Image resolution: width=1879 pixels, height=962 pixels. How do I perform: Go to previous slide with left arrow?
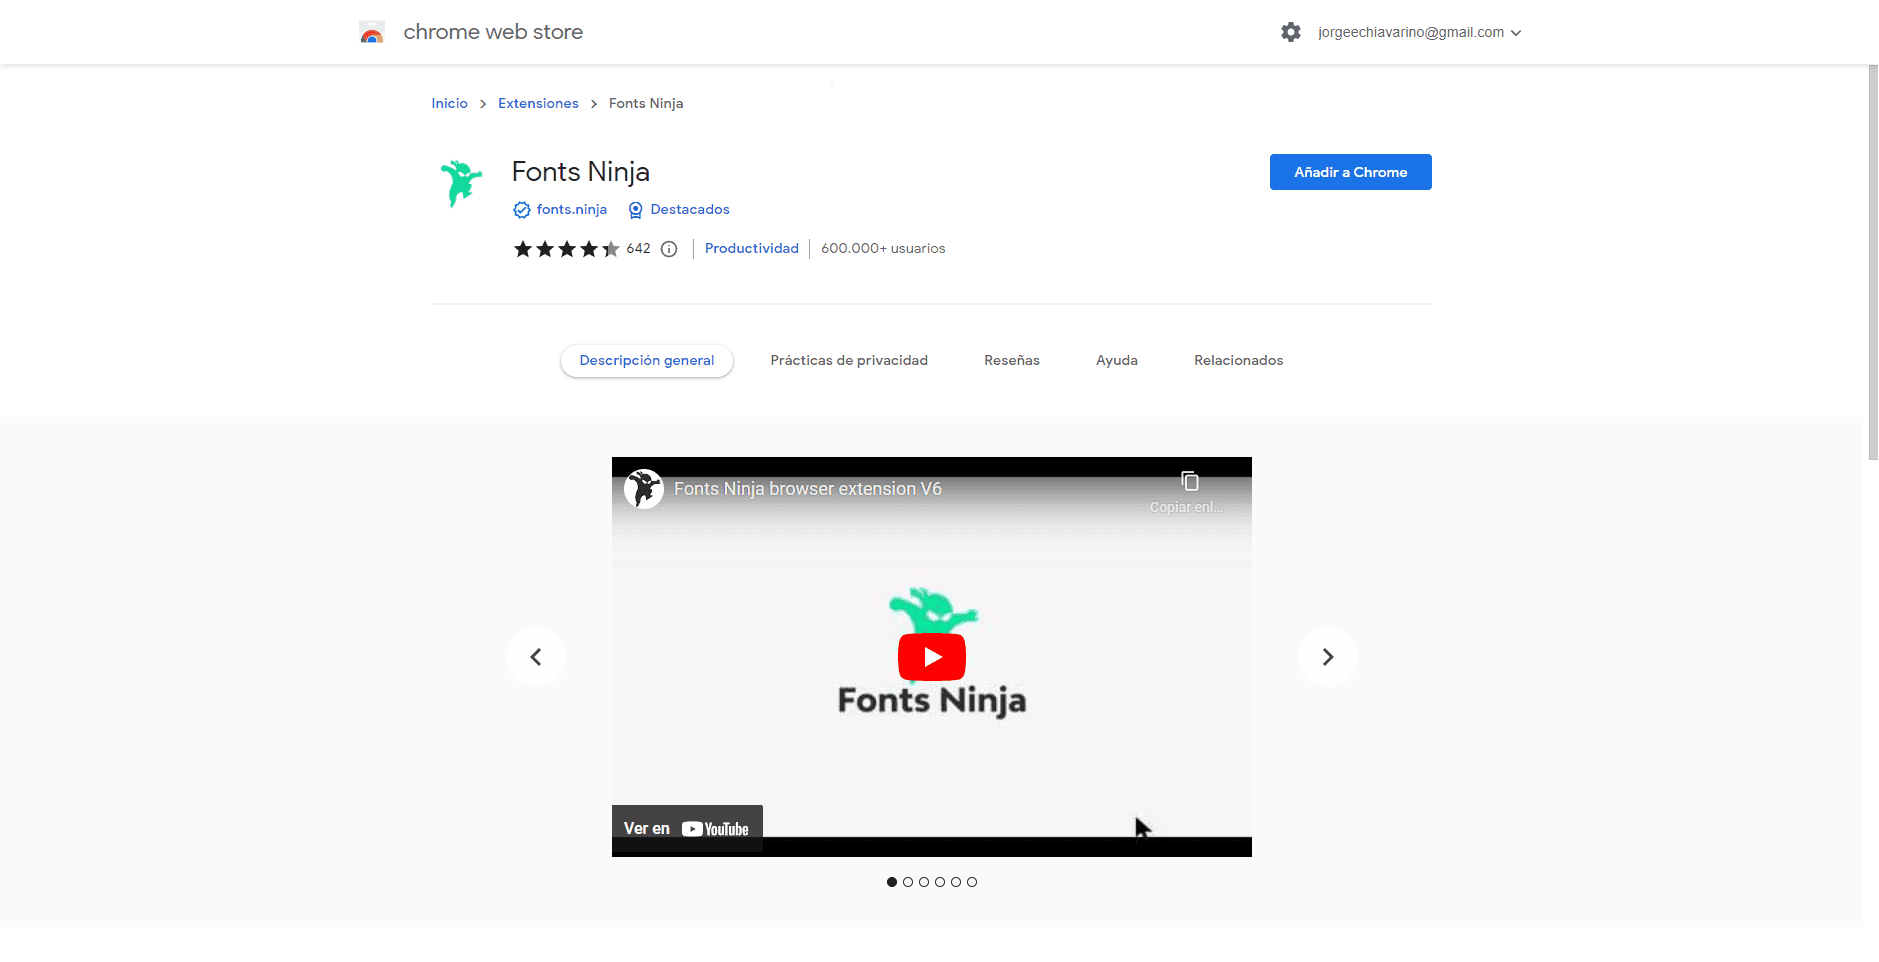[536, 657]
